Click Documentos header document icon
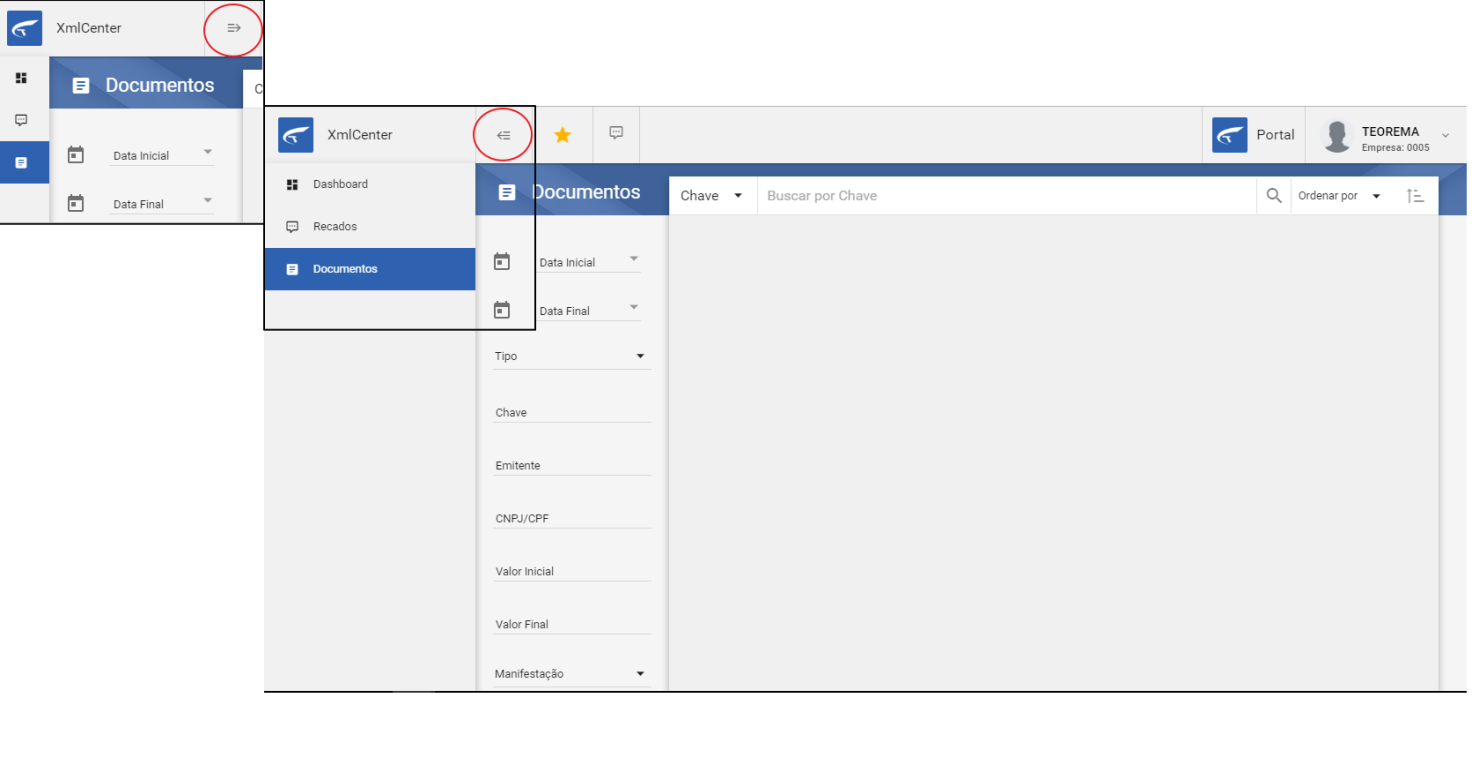Image resolution: width=1472 pixels, height=758 pixels. (507, 192)
